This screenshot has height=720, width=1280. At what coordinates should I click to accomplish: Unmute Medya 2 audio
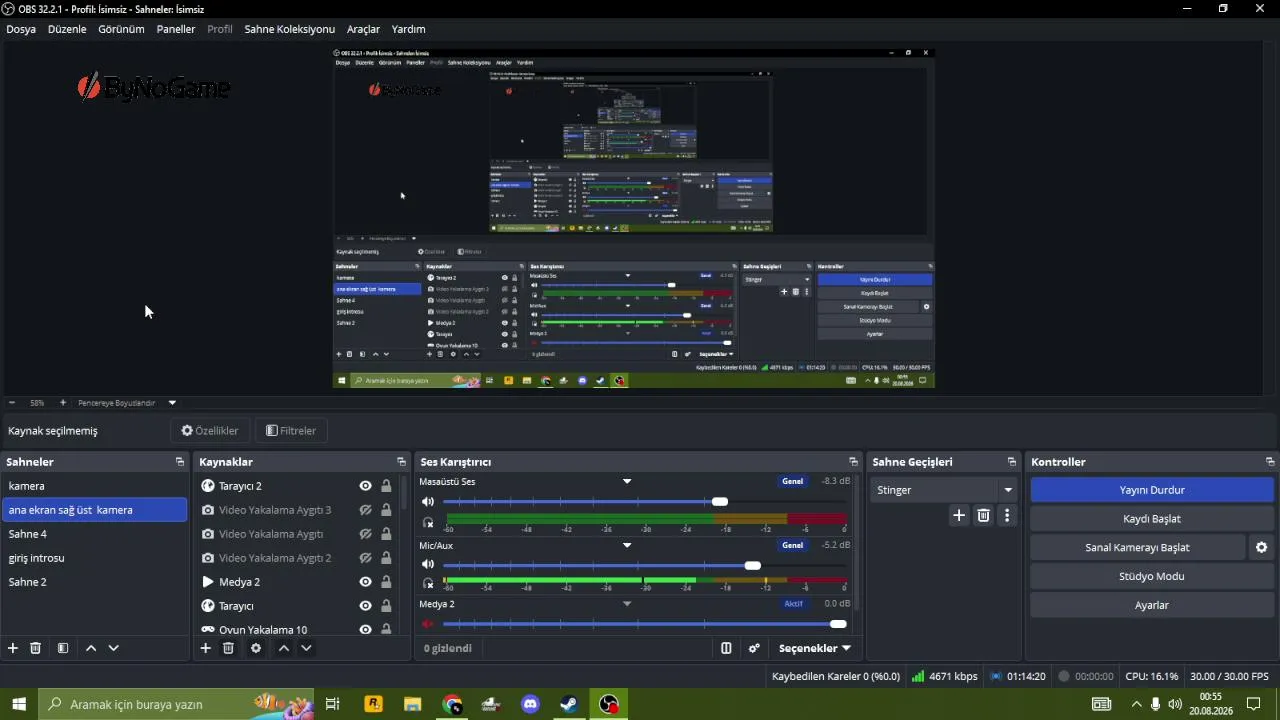[x=428, y=624]
